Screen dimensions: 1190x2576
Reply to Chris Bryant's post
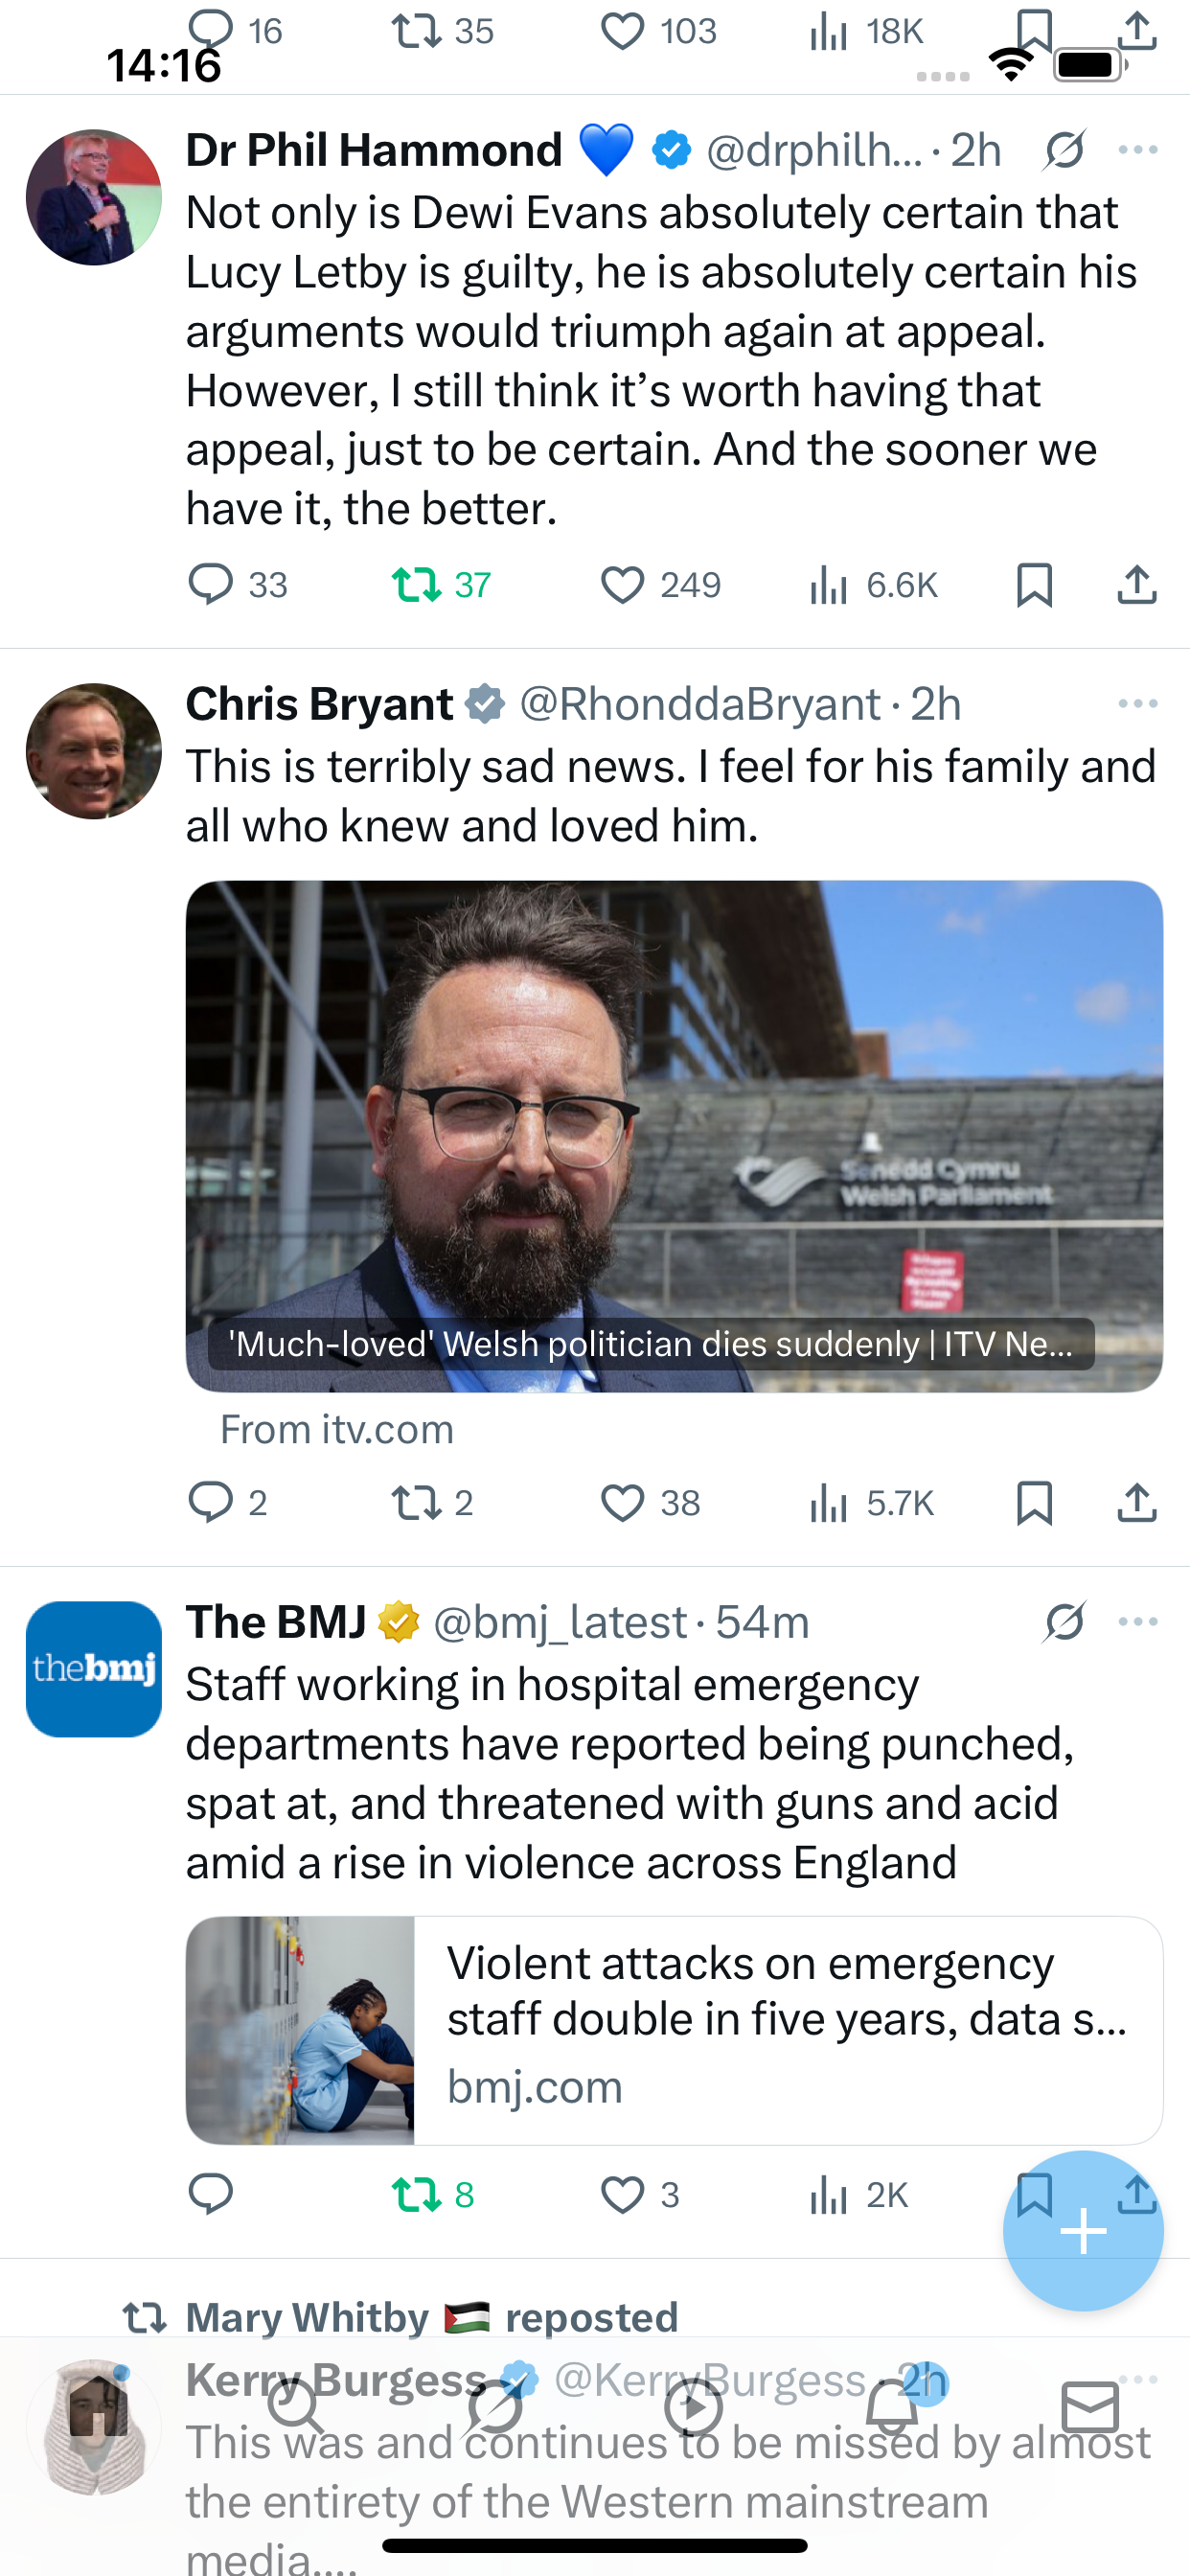pyautogui.click(x=211, y=1502)
